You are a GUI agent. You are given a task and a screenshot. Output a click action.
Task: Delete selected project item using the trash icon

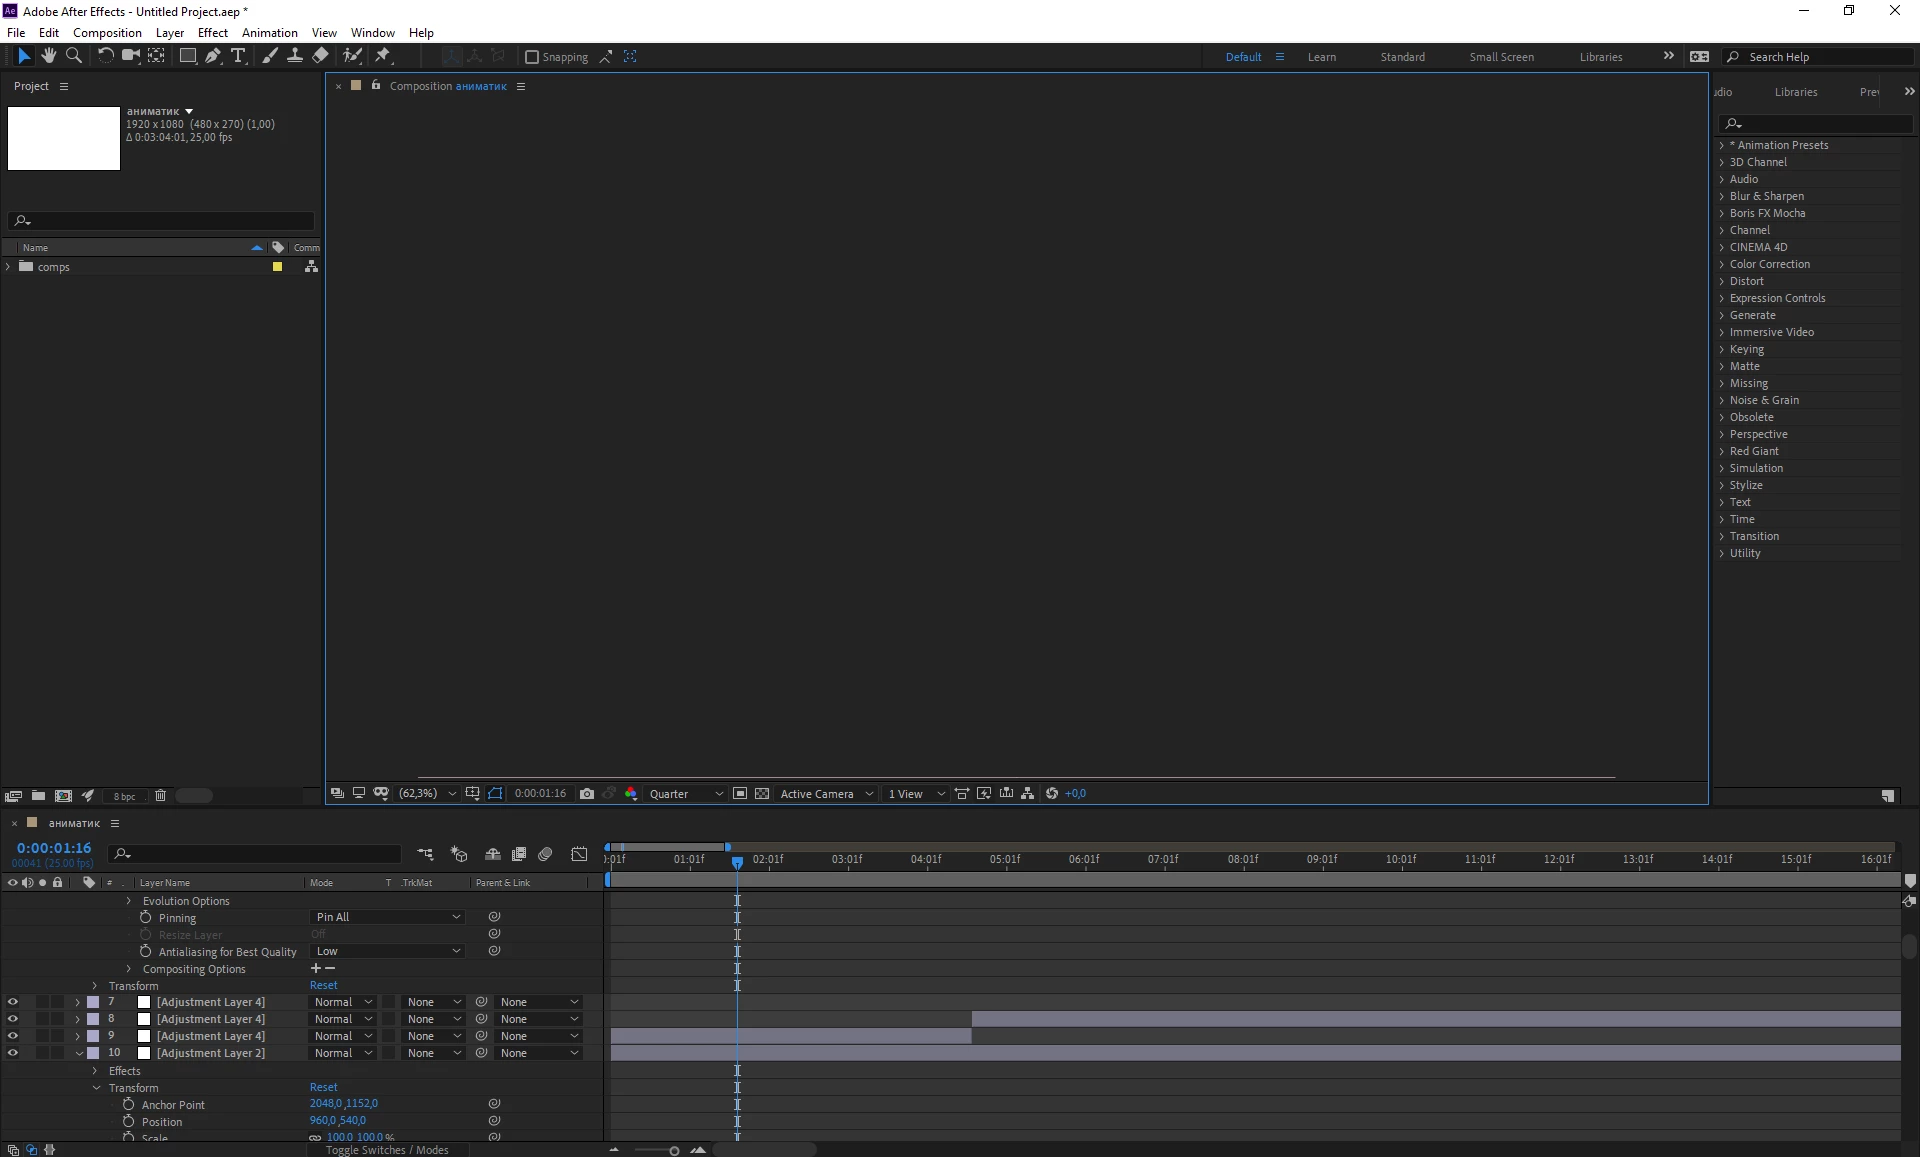160,796
